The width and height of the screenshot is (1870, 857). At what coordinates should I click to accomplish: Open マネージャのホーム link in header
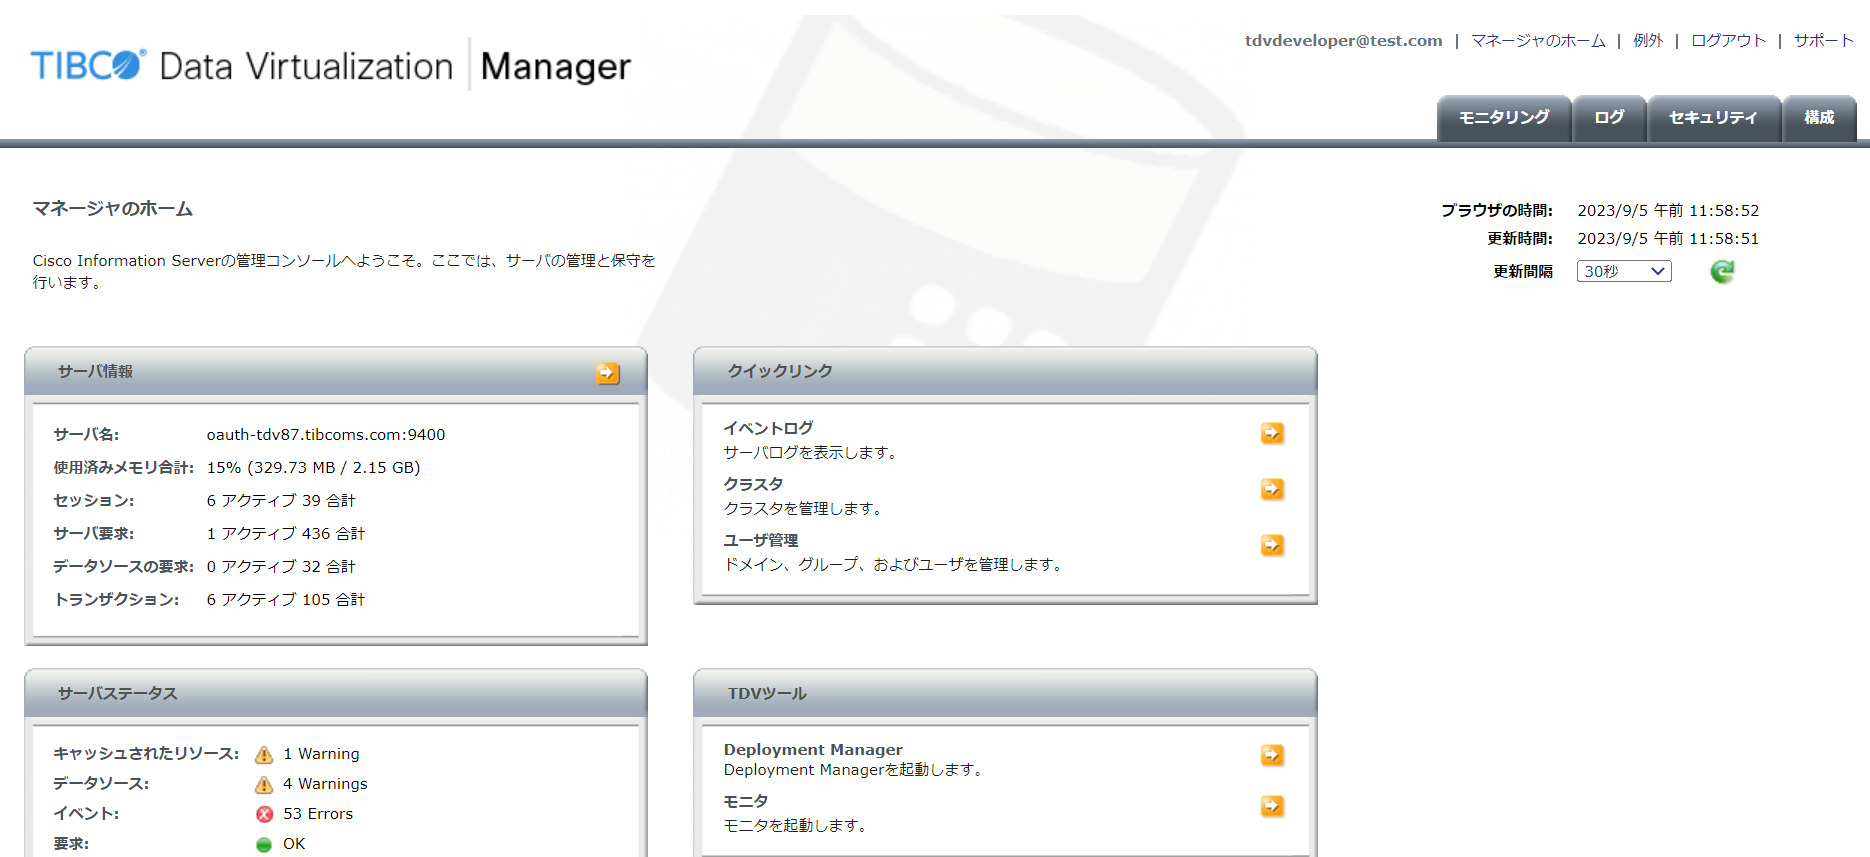pyautogui.click(x=1538, y=41)
